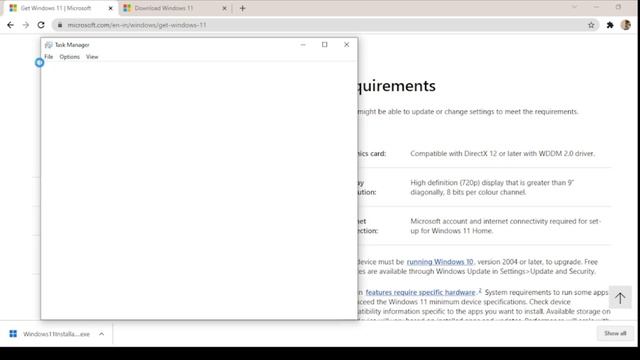Click the Windows logo on download item
The height and width of the screenshot is (360, 640).
pos(13,334)
